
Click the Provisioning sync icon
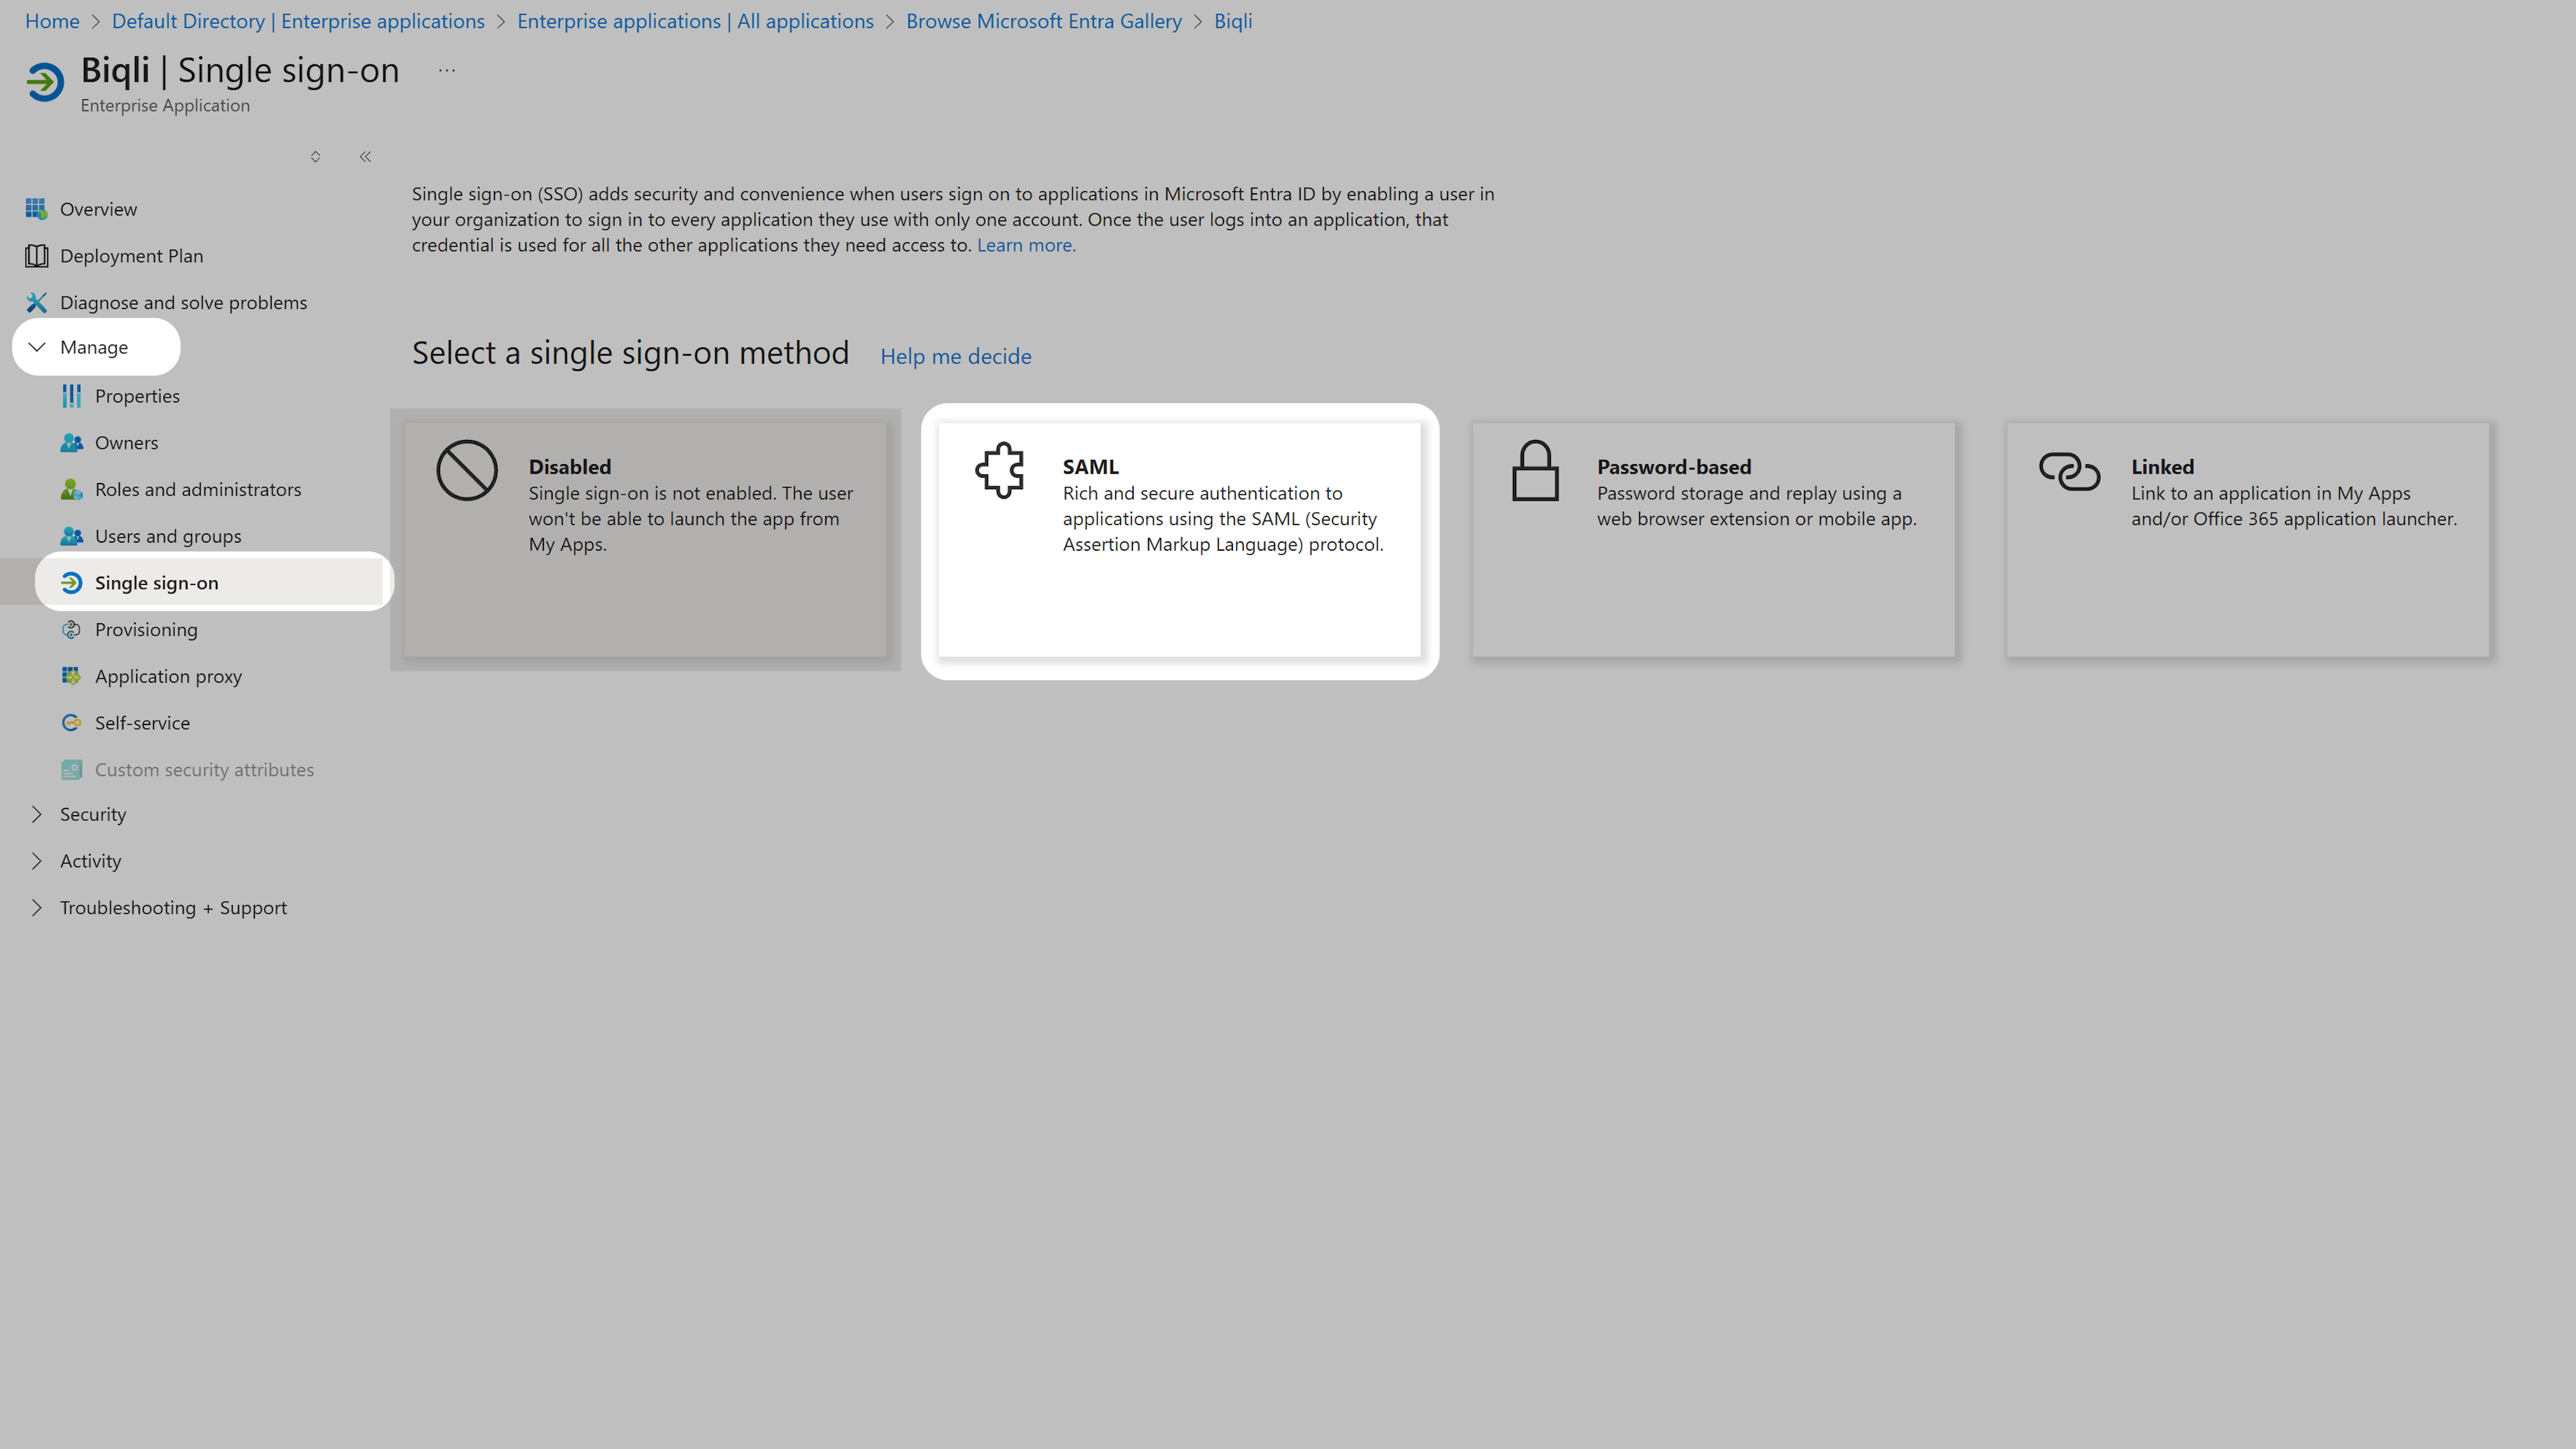click(x=71, y=629)
